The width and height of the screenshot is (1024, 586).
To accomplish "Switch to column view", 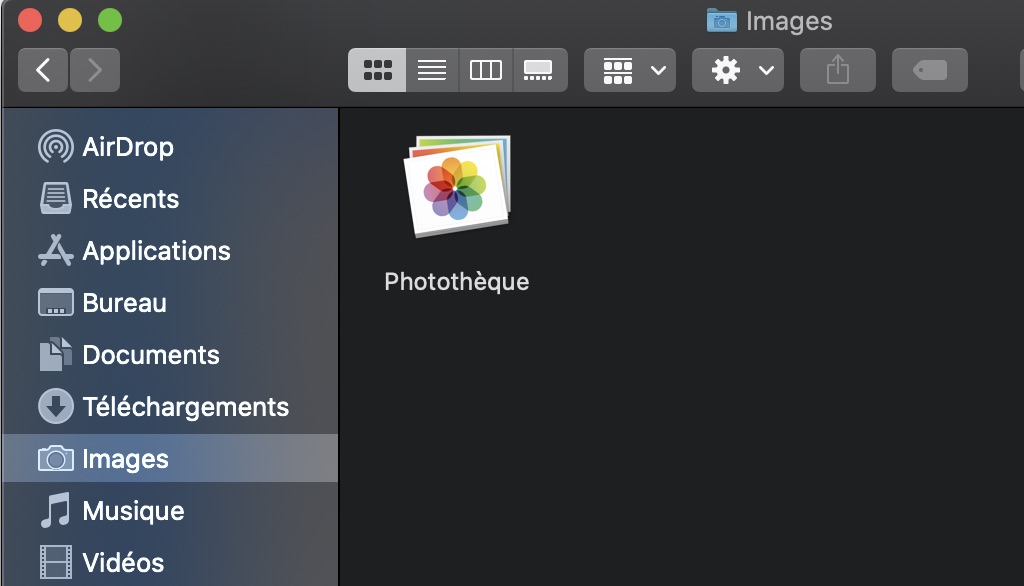I will click(x=486, y=70).
